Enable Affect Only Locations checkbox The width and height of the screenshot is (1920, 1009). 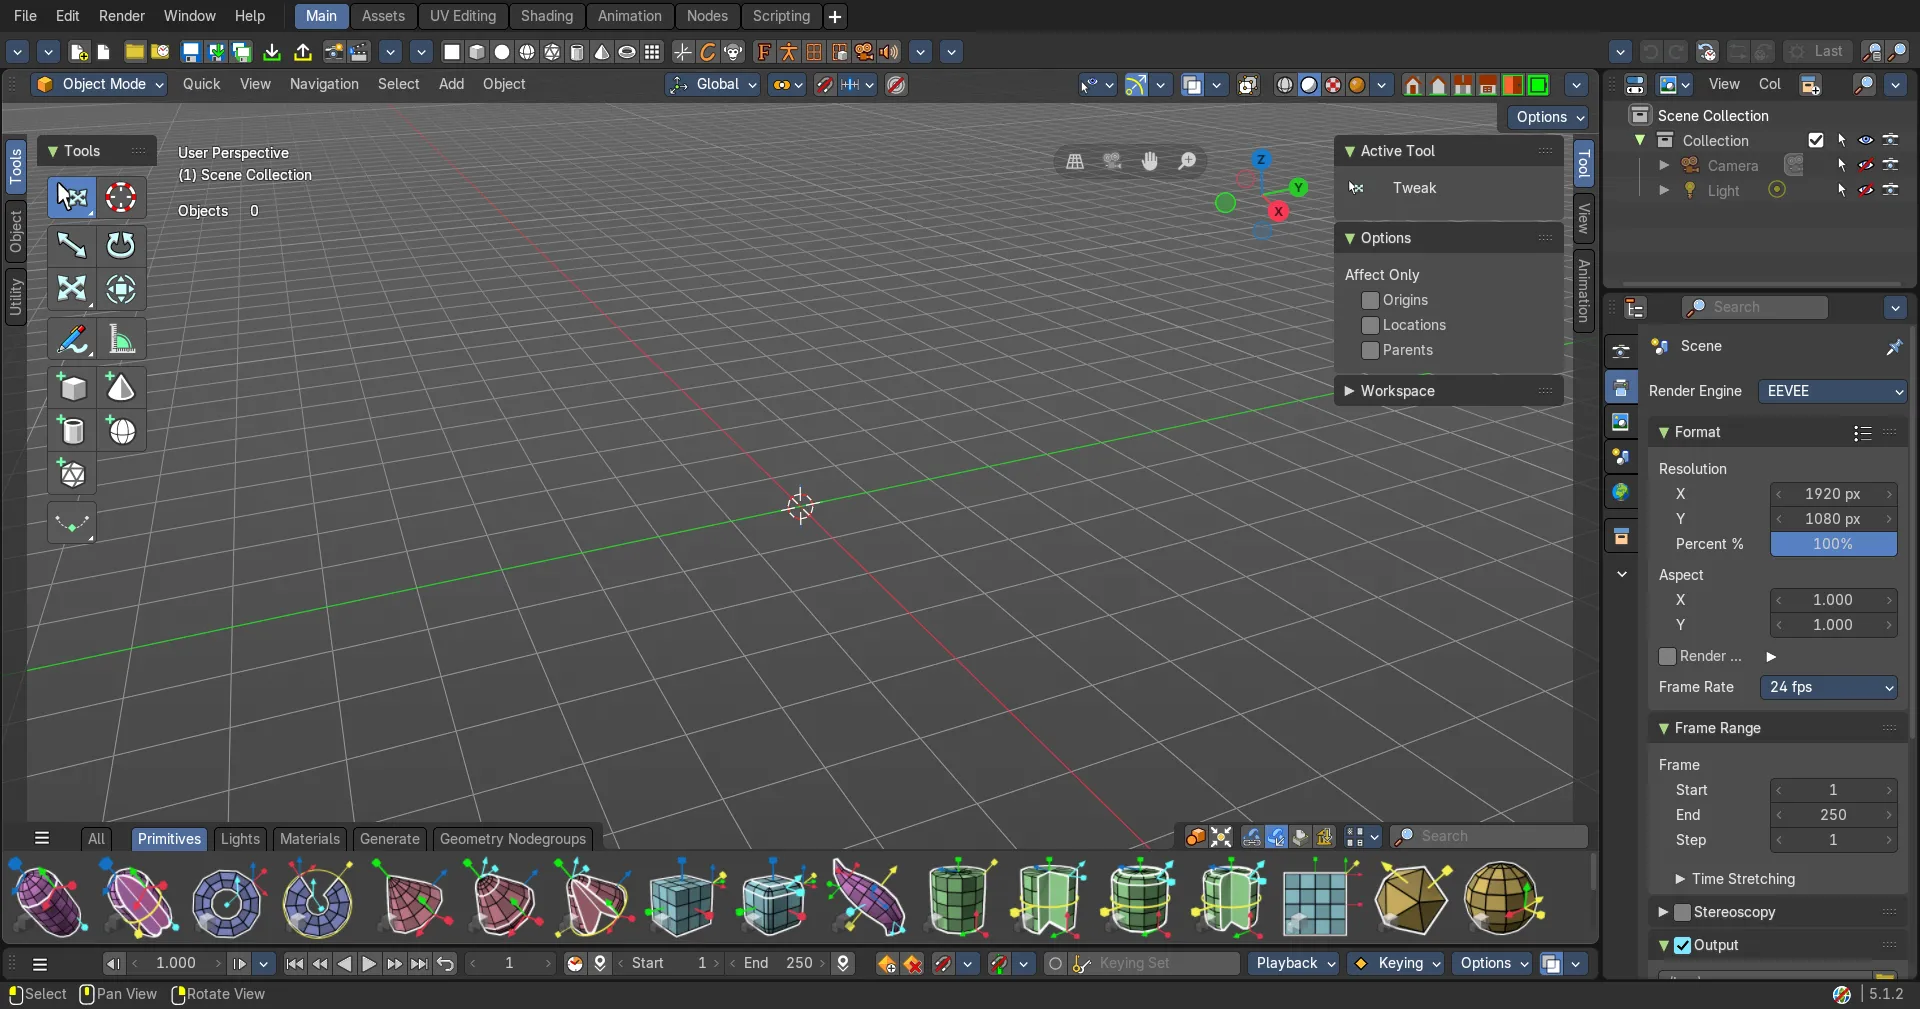pos(1370,325)
